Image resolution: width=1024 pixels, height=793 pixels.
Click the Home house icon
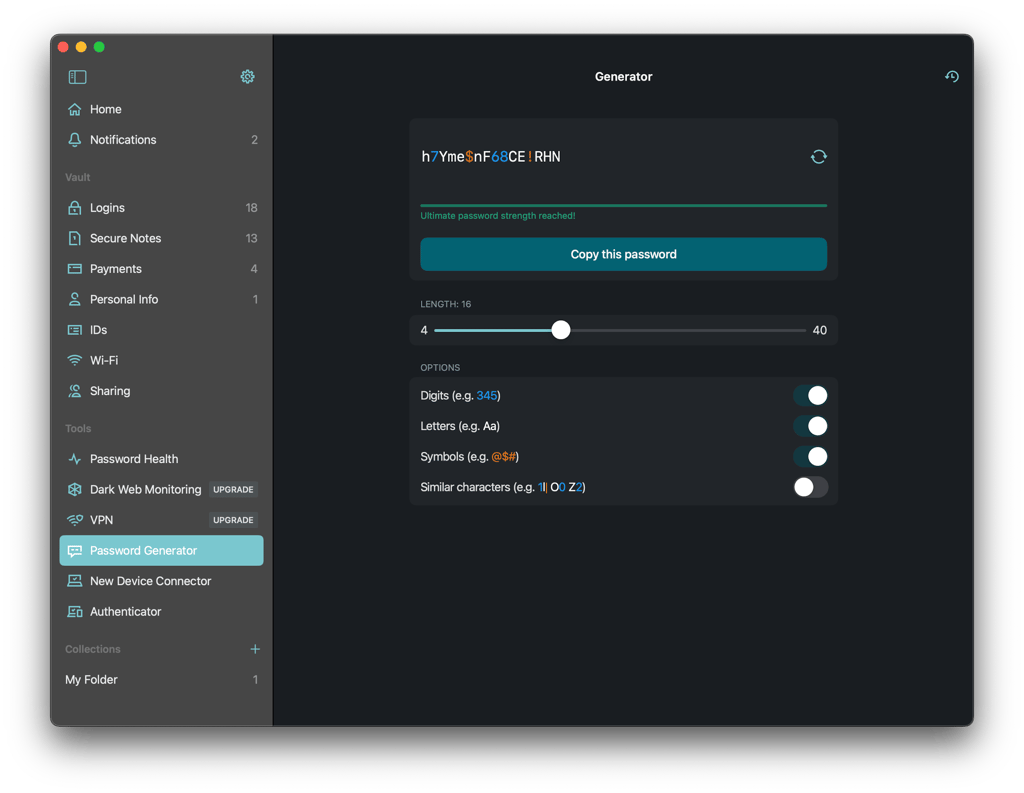75,109
